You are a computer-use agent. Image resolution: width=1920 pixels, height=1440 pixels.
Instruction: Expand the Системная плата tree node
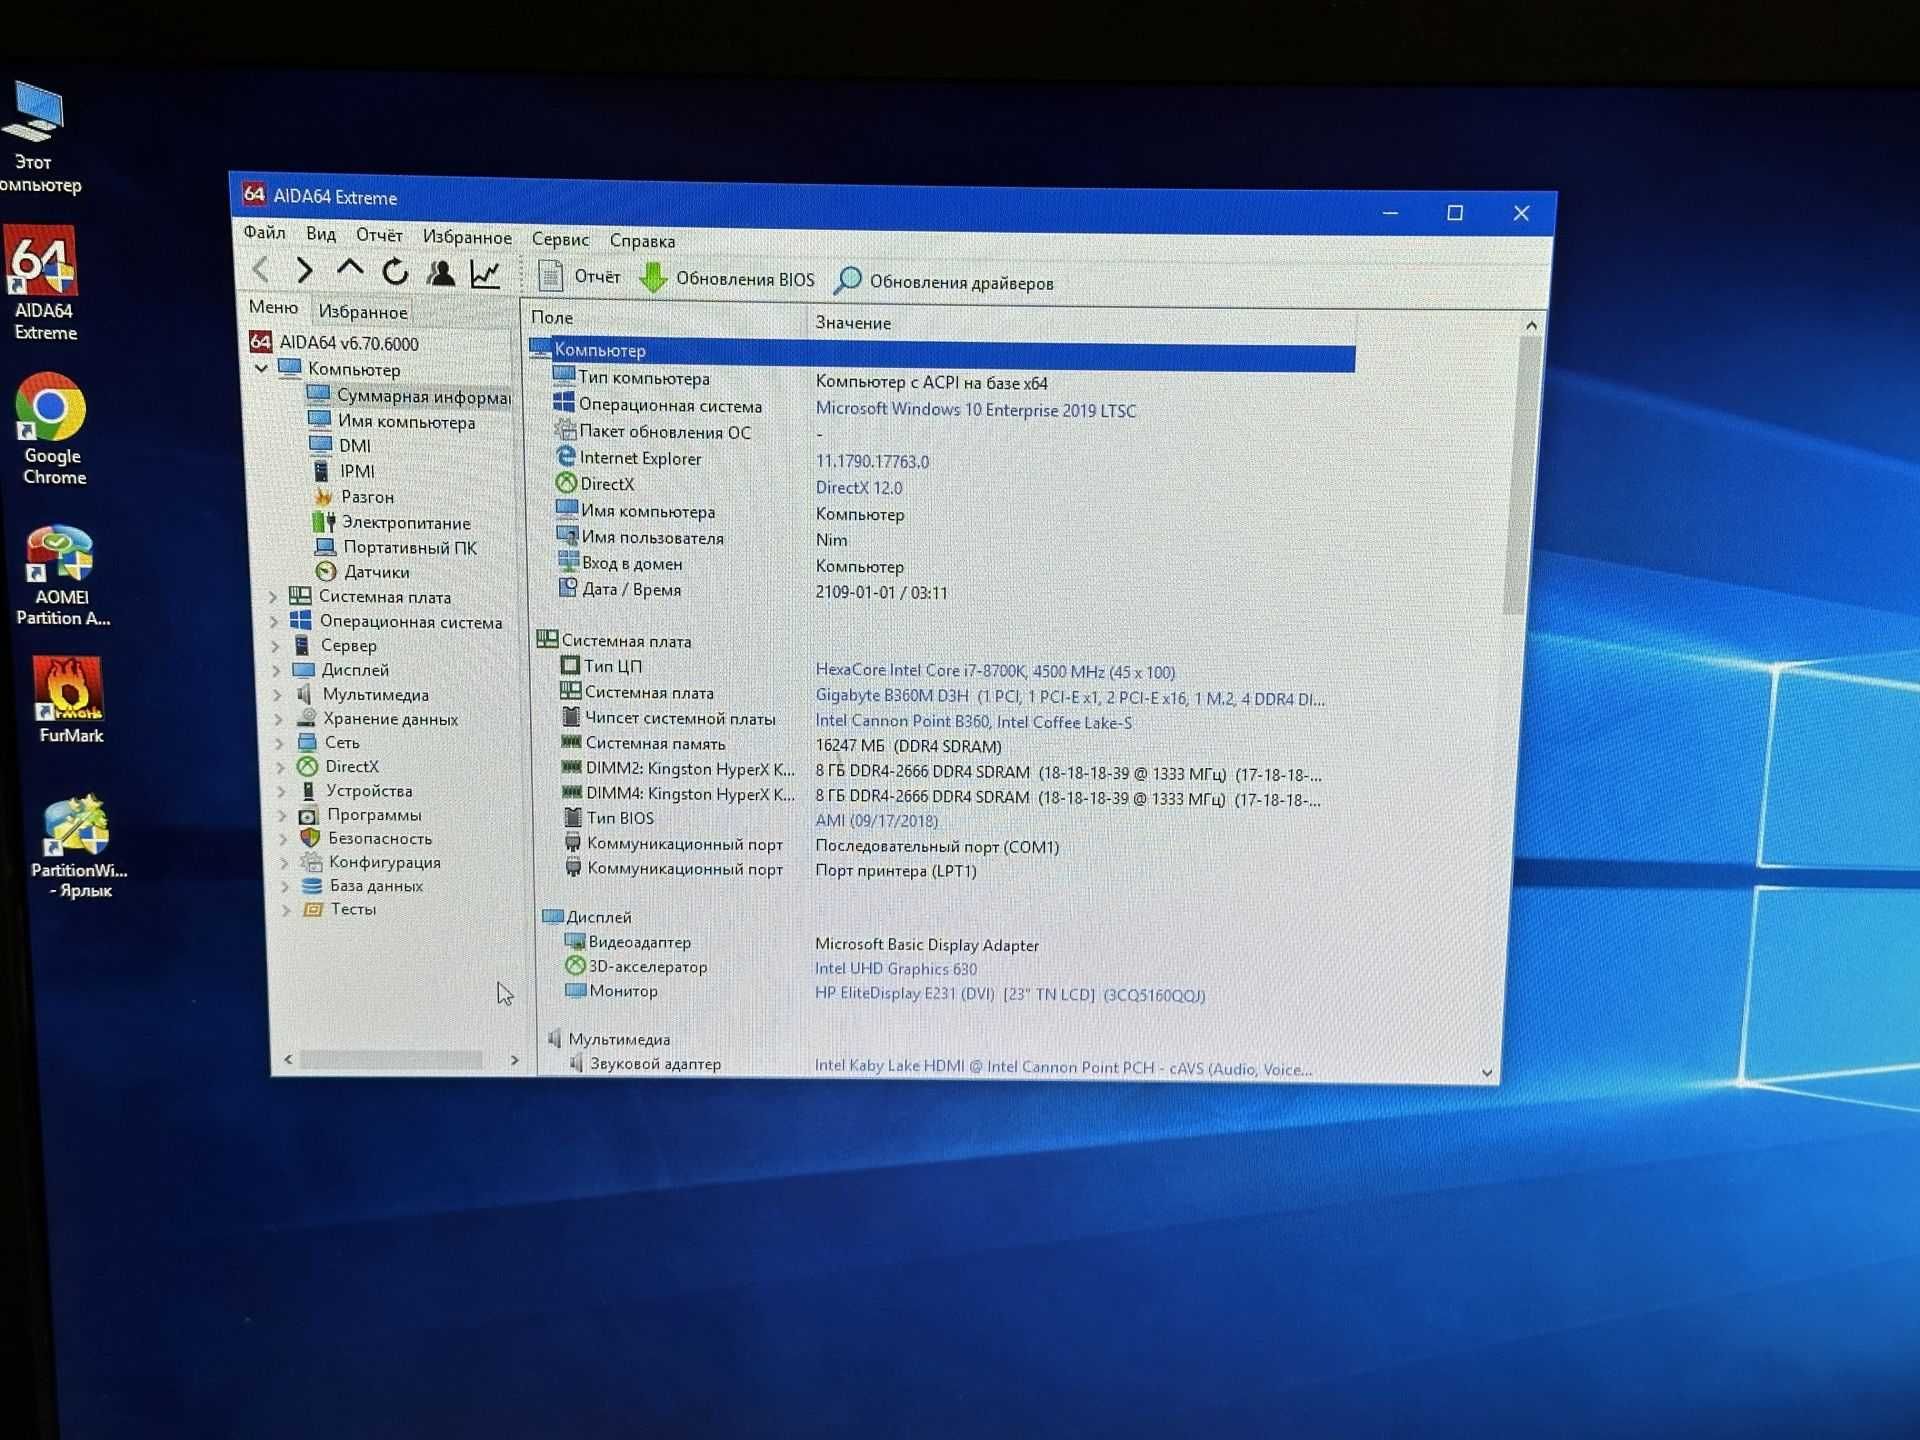[273, 596]
